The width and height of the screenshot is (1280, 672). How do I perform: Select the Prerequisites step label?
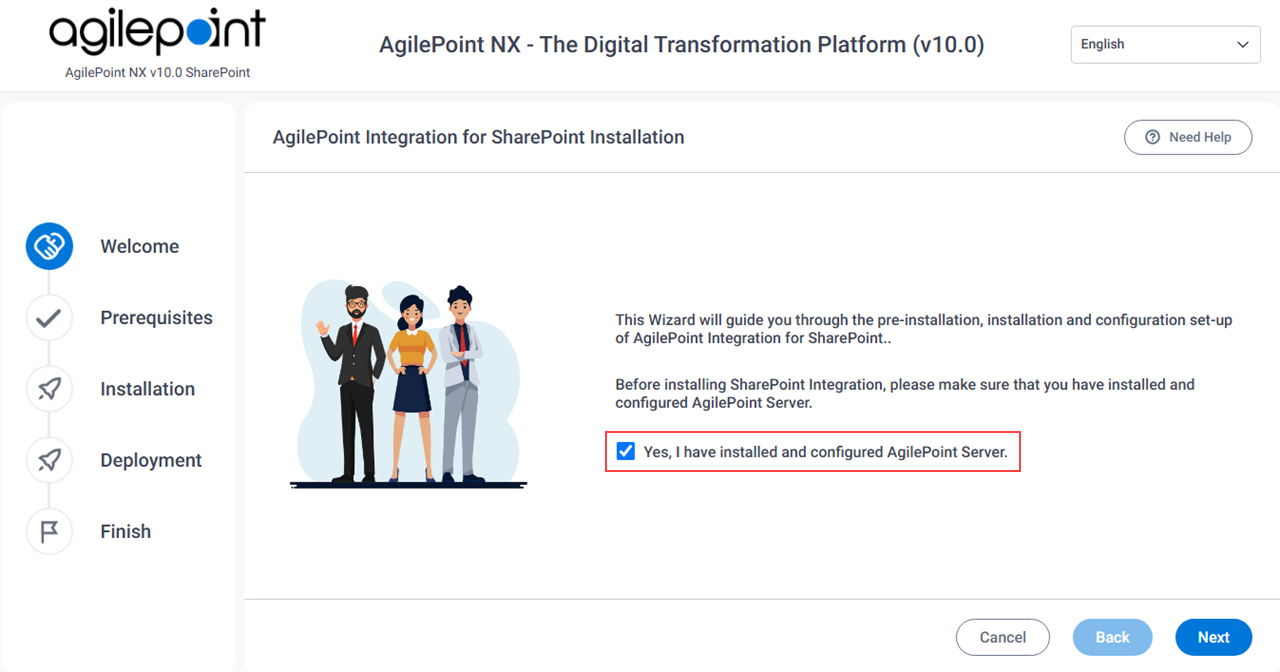[157, 318]
